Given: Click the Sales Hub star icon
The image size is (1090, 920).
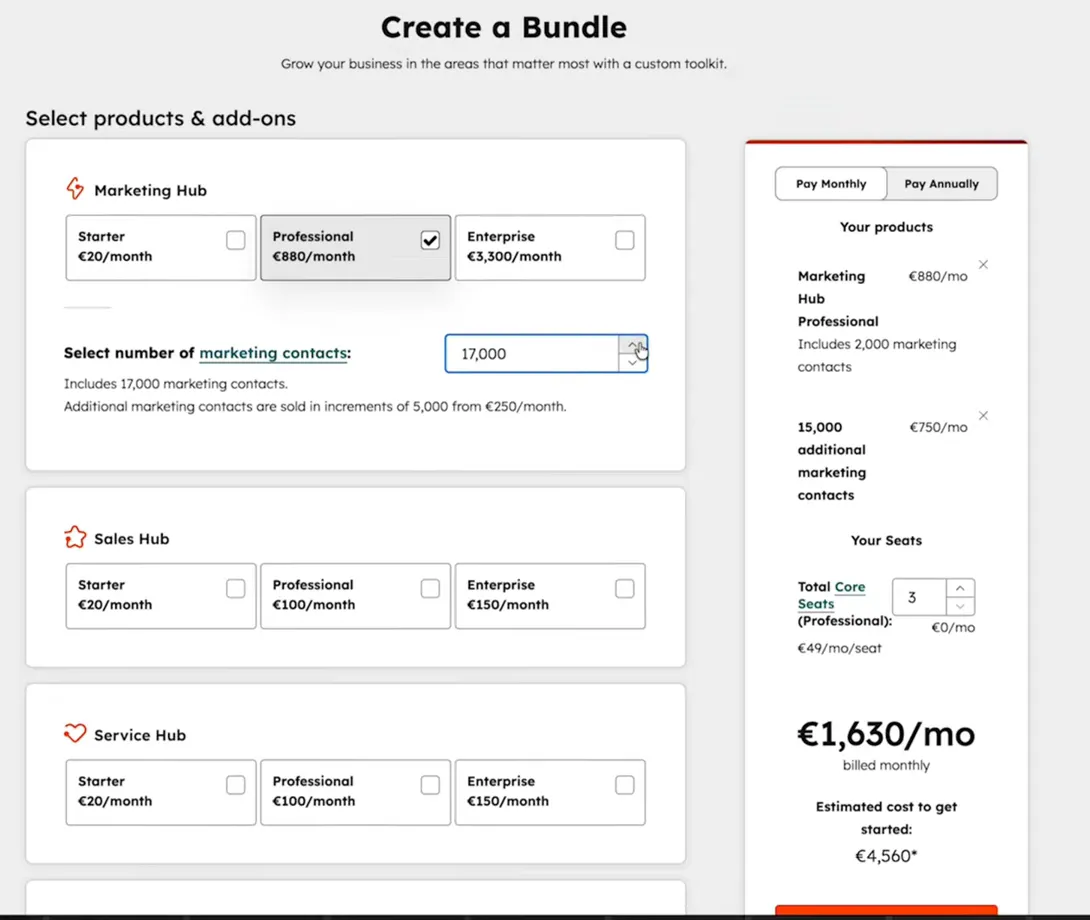Looking at the screenshot, I should click(x=75, y=537).
